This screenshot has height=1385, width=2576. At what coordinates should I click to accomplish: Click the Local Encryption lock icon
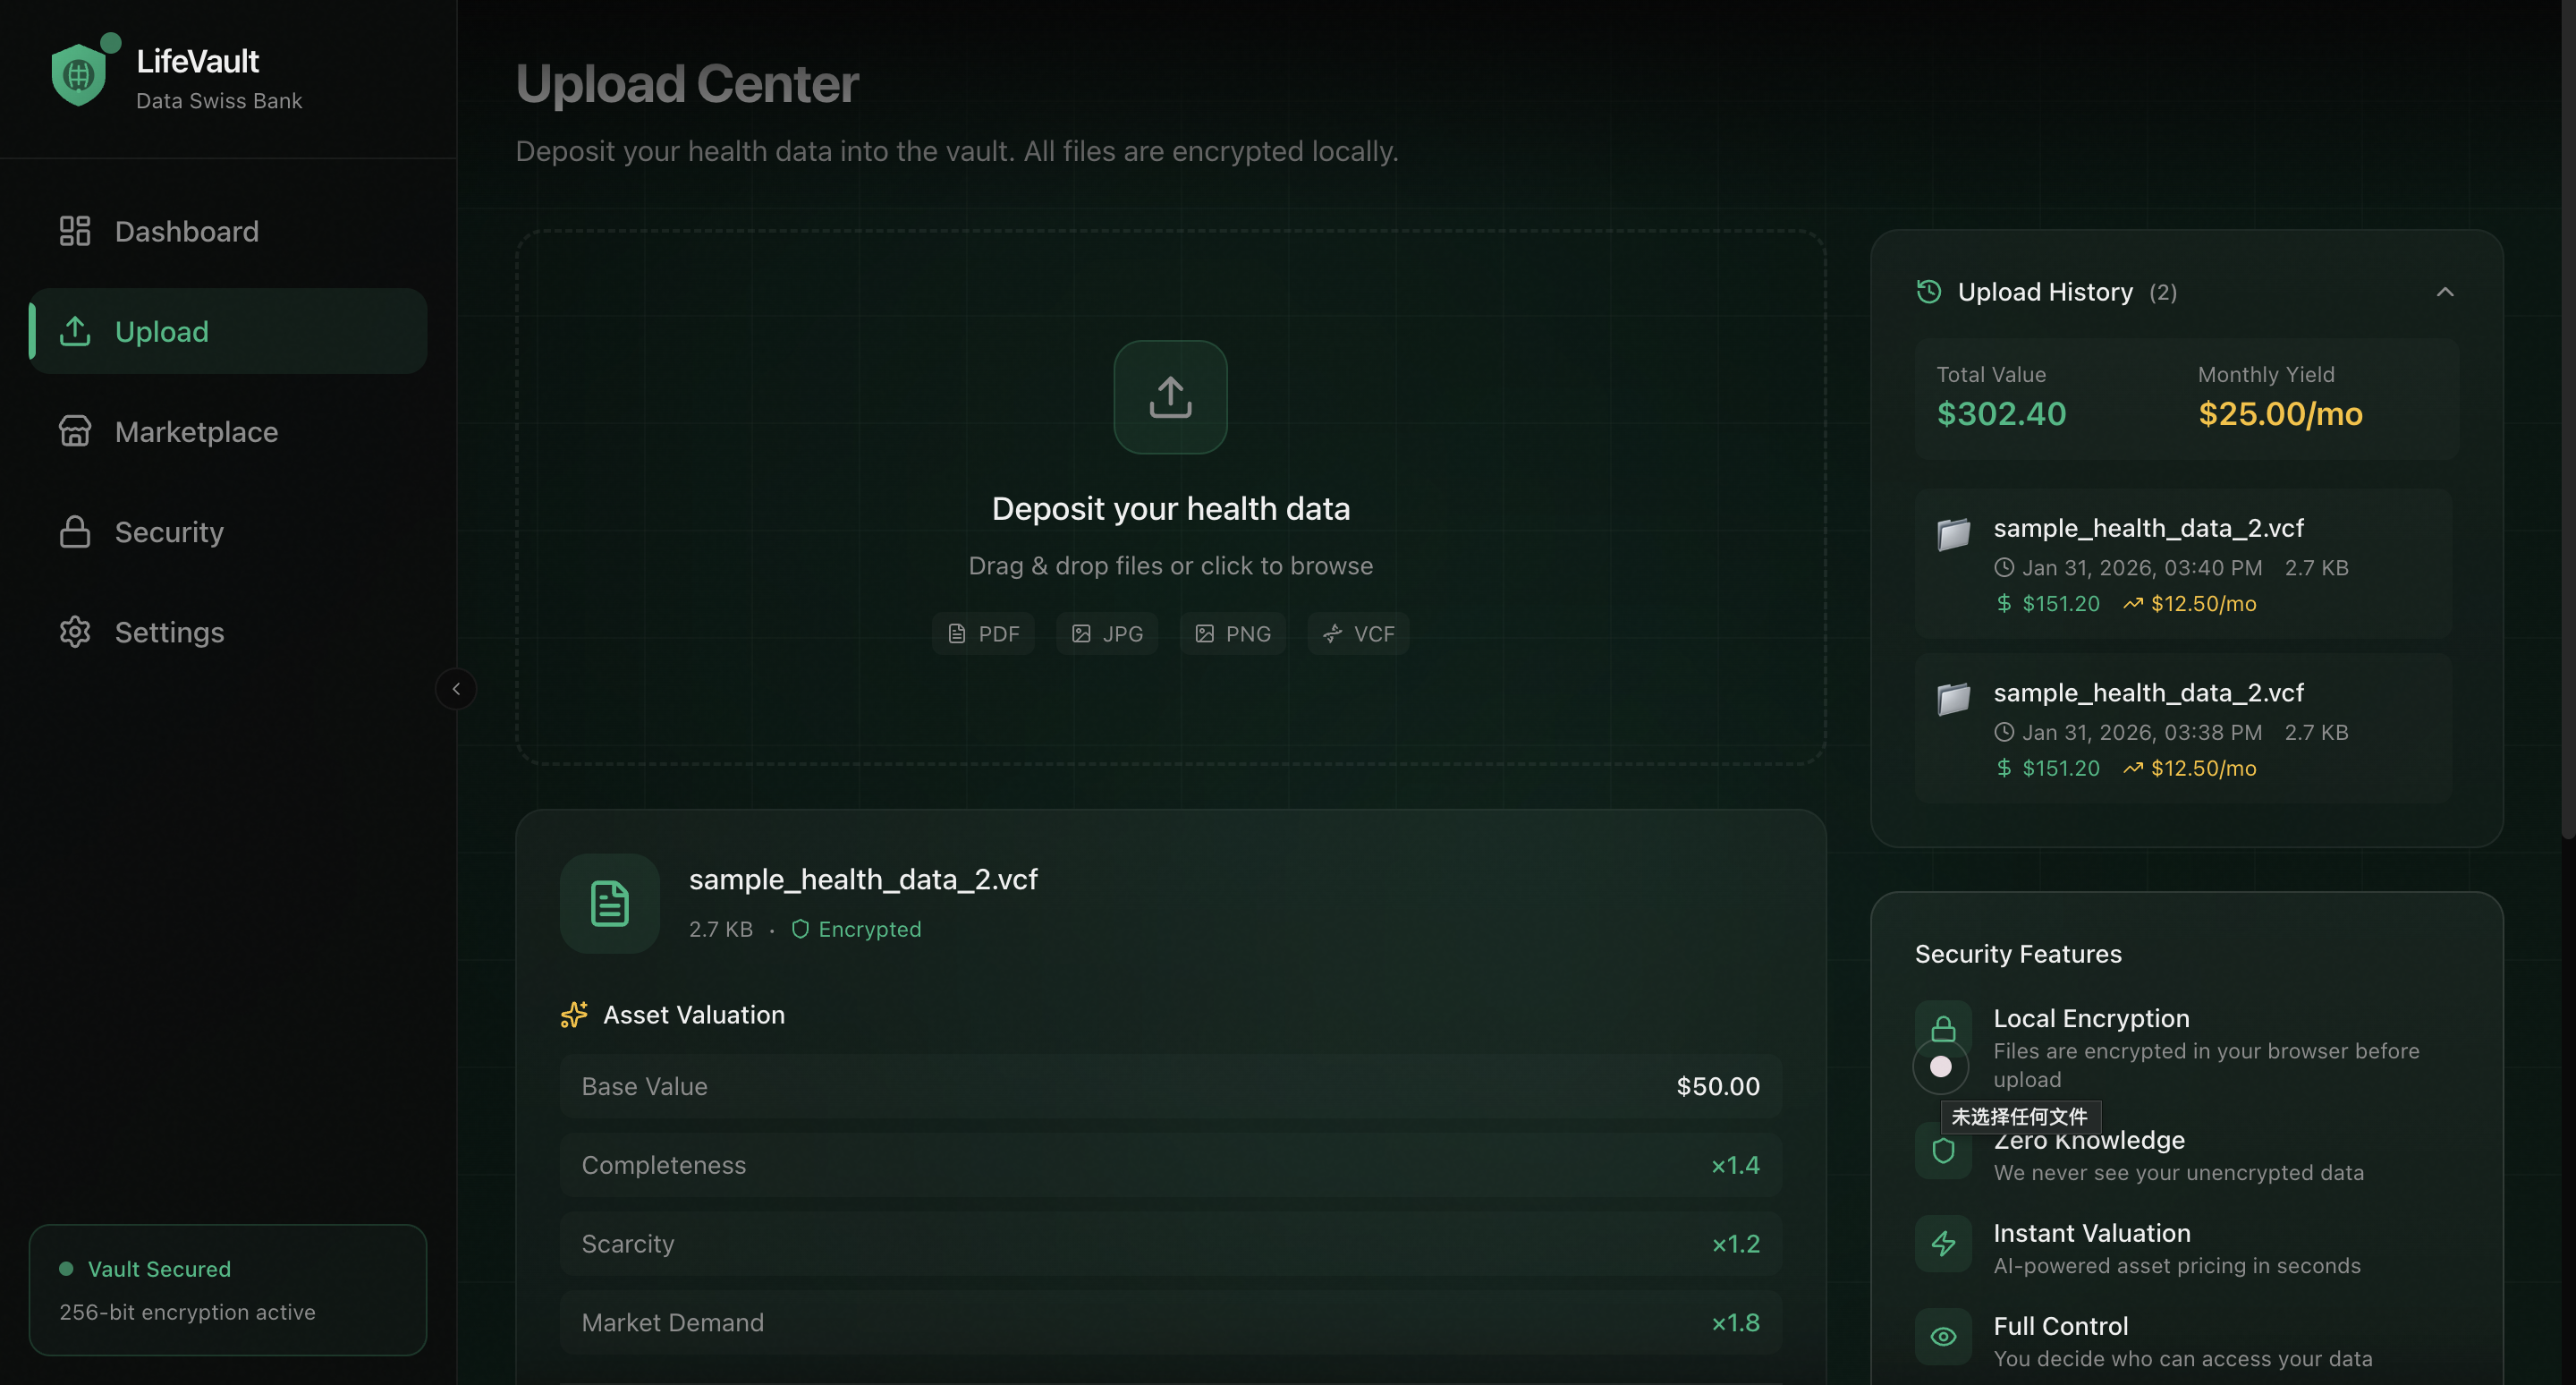tap(1943, 1028)
